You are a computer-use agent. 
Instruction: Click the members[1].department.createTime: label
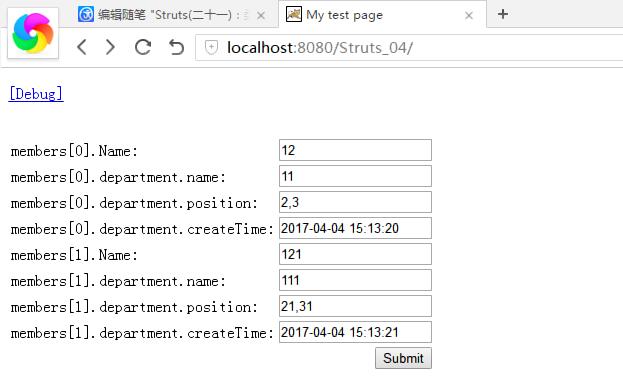point(142,333)
